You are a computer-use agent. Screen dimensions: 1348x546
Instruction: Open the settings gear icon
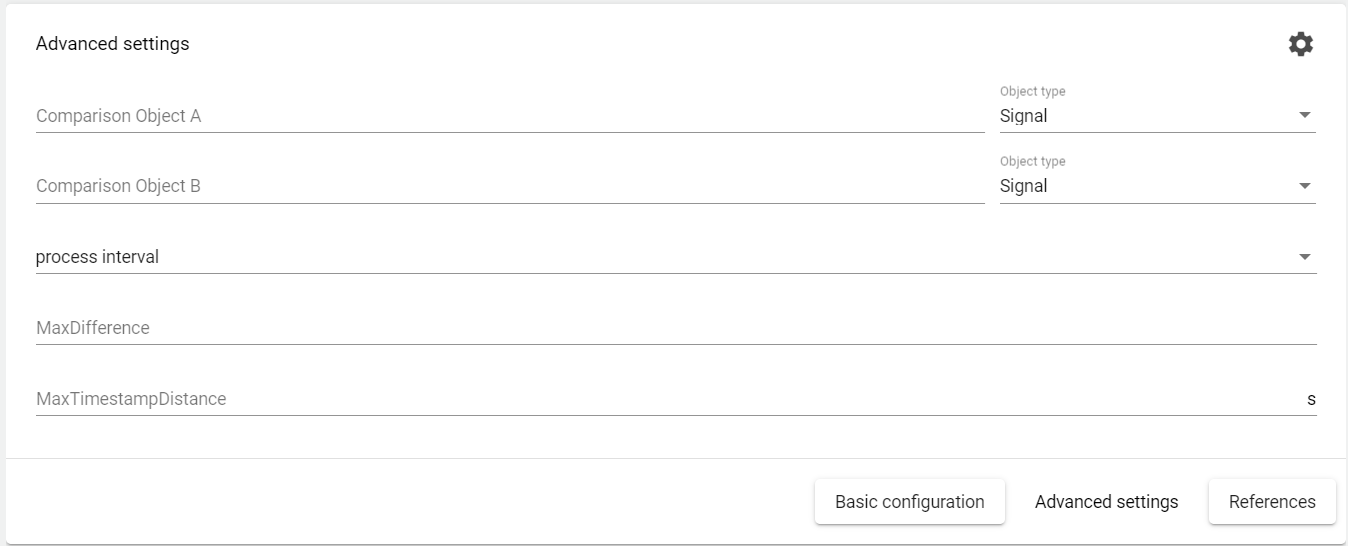[1300, 44]
